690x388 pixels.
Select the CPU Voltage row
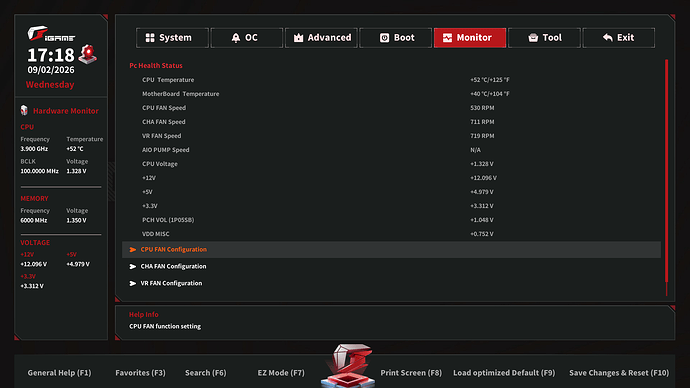pos(391,164)
